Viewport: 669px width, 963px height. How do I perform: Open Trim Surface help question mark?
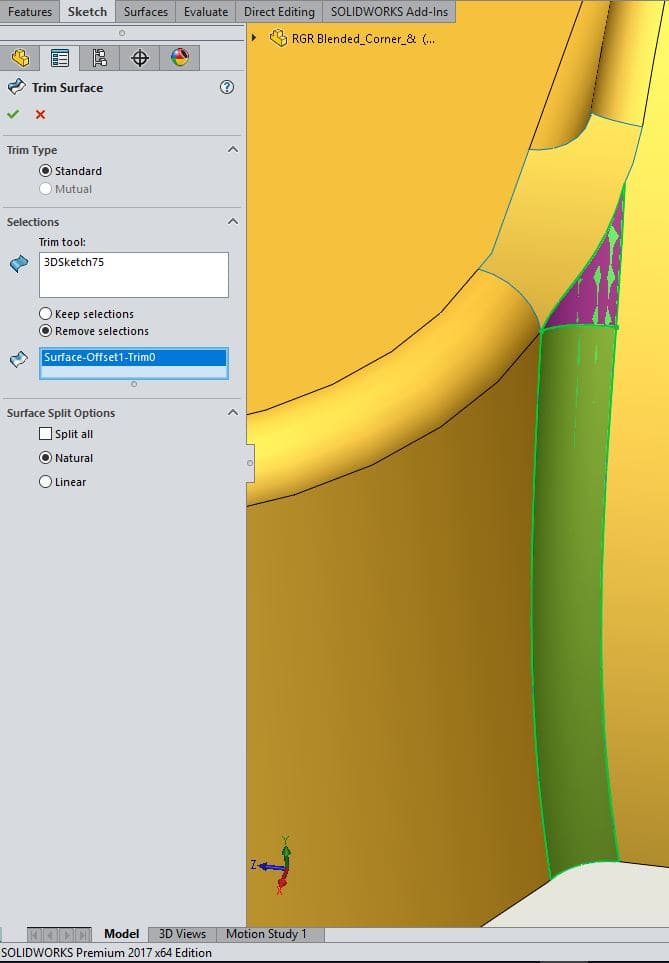tap(227, 87)
